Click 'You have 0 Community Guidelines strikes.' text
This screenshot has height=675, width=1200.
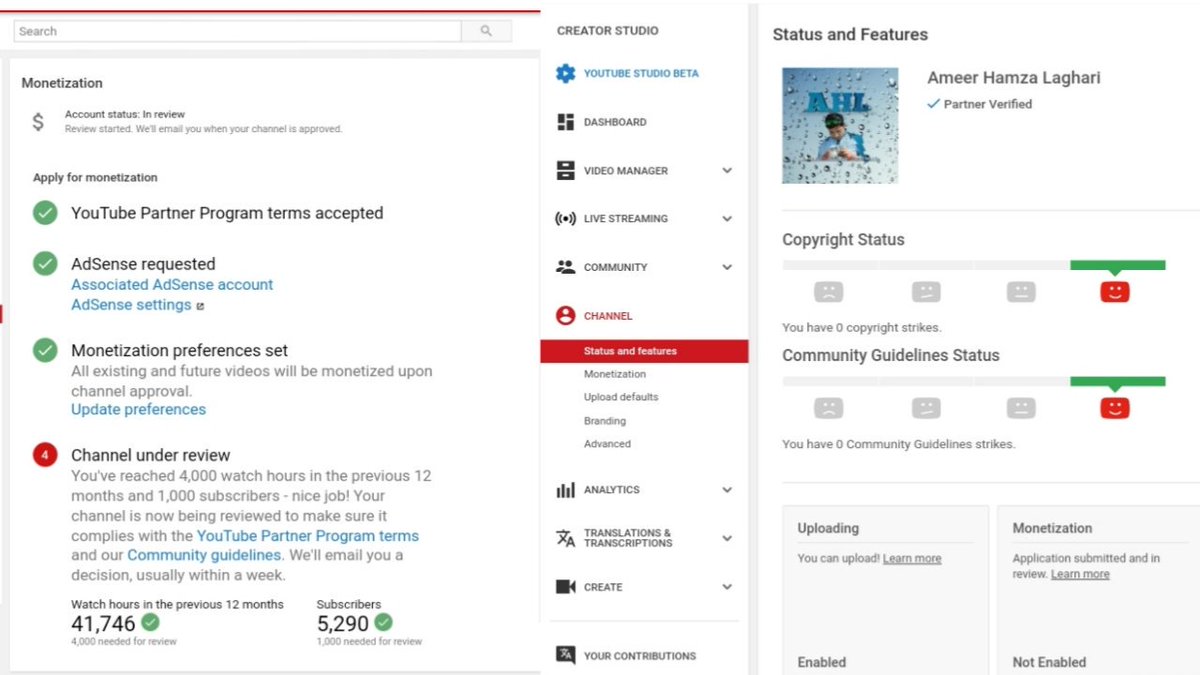pos(899,444)
